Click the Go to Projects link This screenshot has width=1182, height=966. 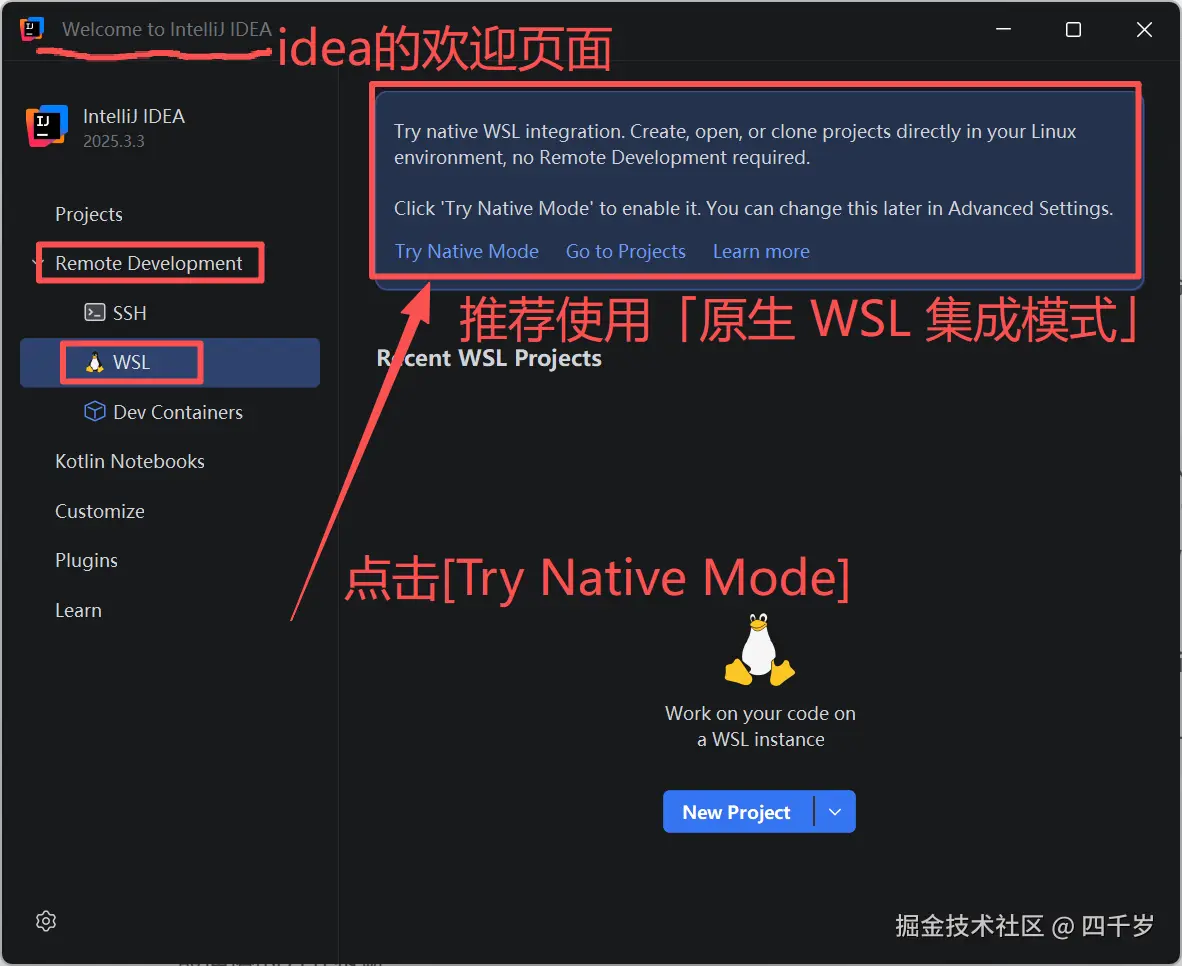(625, 251)
